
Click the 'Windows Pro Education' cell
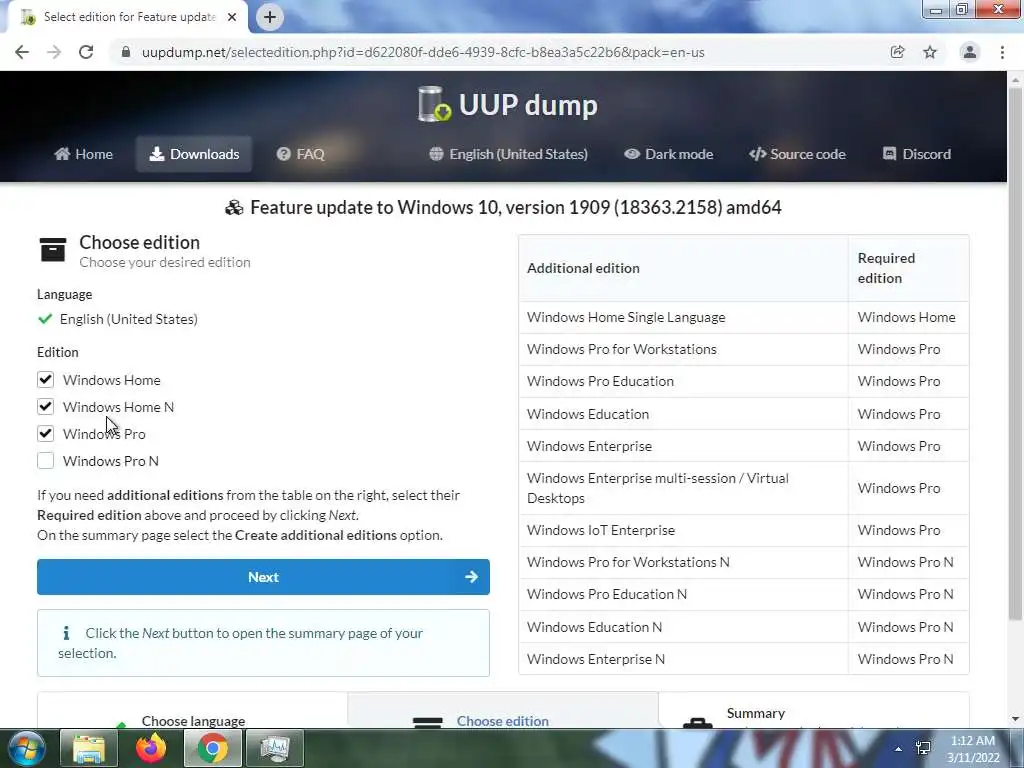pyautogui.click(x=683, y=381)
